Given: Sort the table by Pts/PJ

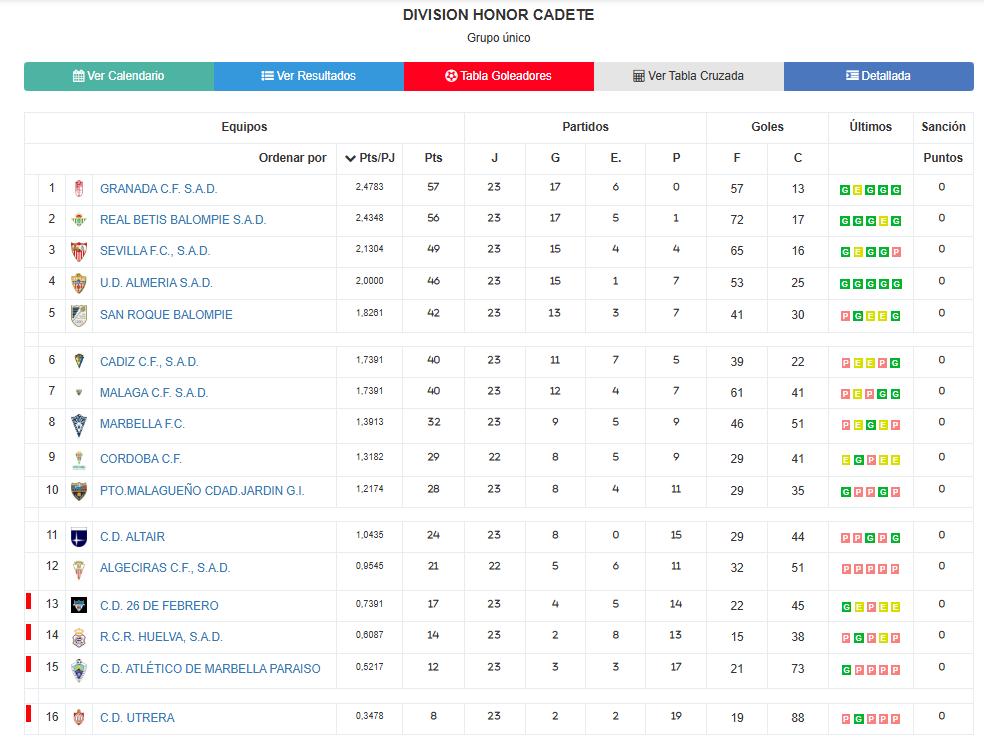Looking at the screenshot, I should pos(370,158).
